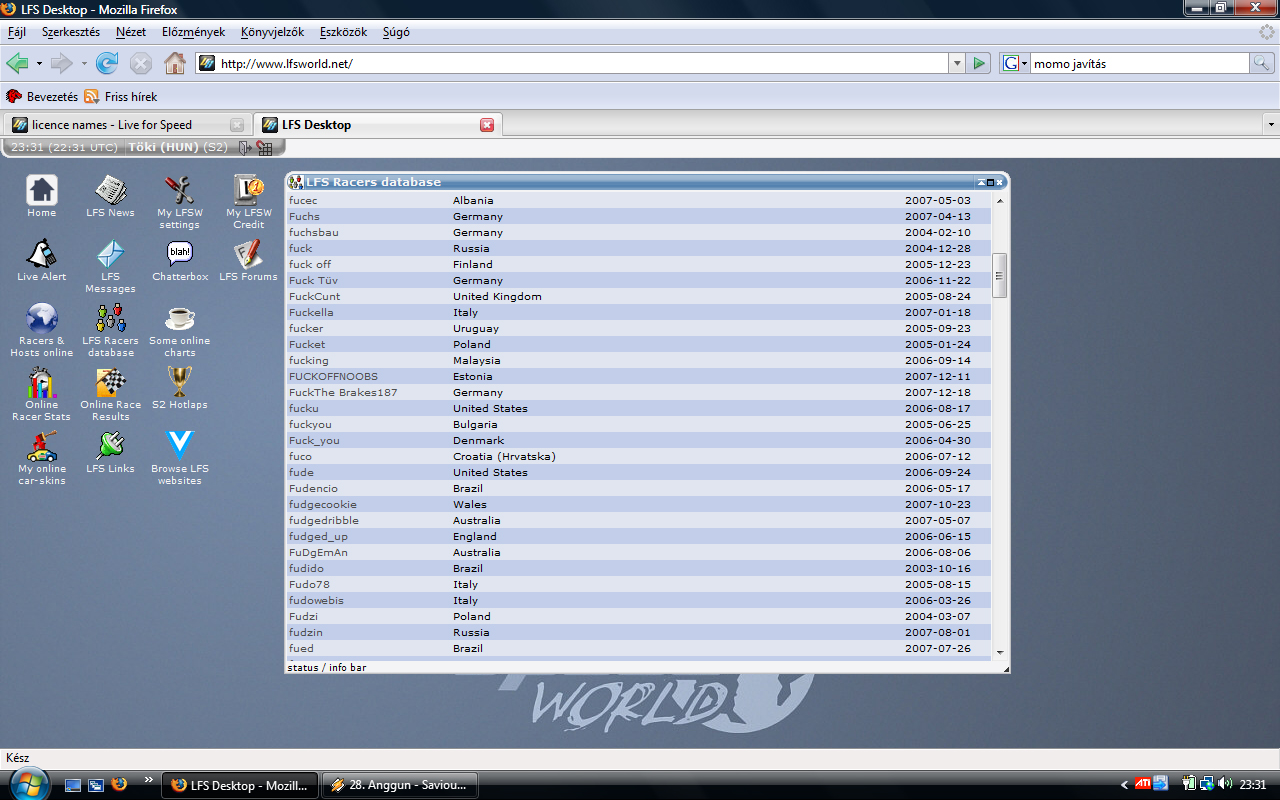Open the Eszközök menu

pyautogui.click(x=344, y=32)
